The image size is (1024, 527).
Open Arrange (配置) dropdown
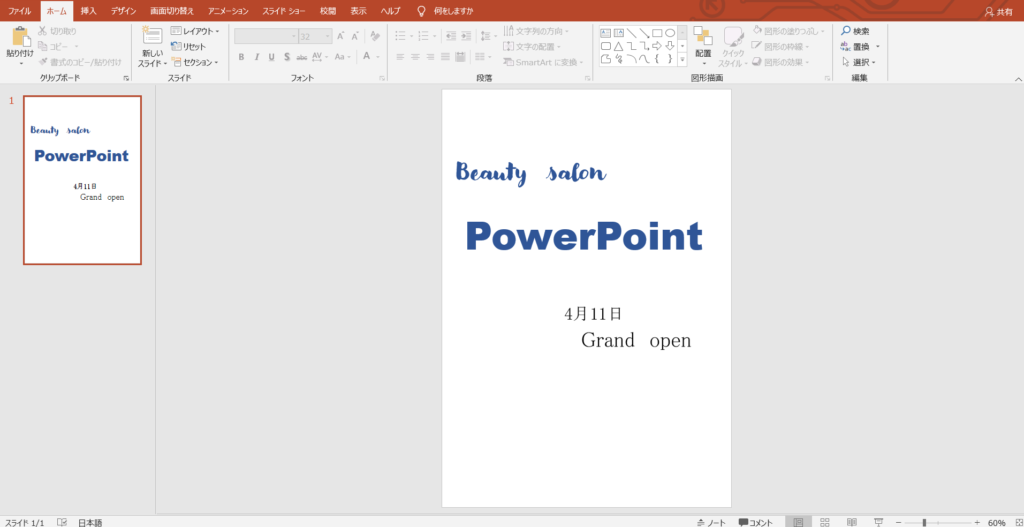[703, 47]
